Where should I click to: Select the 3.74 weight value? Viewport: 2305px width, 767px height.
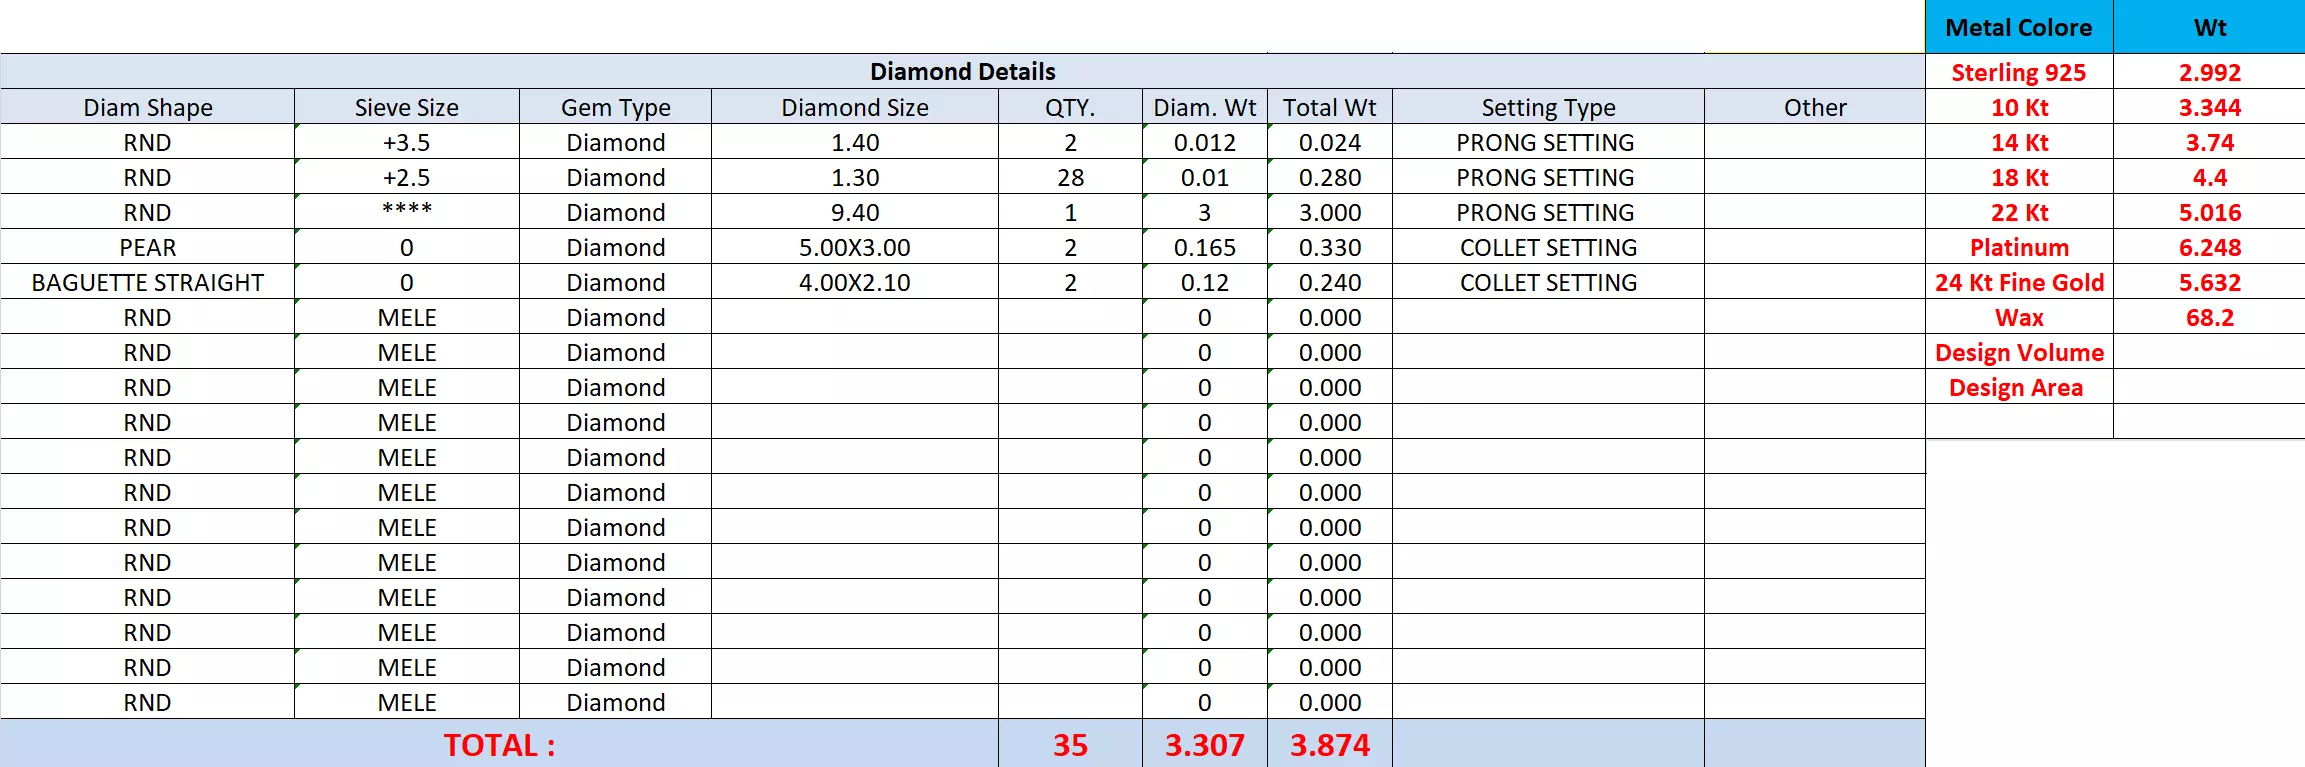coord(2210,142)
